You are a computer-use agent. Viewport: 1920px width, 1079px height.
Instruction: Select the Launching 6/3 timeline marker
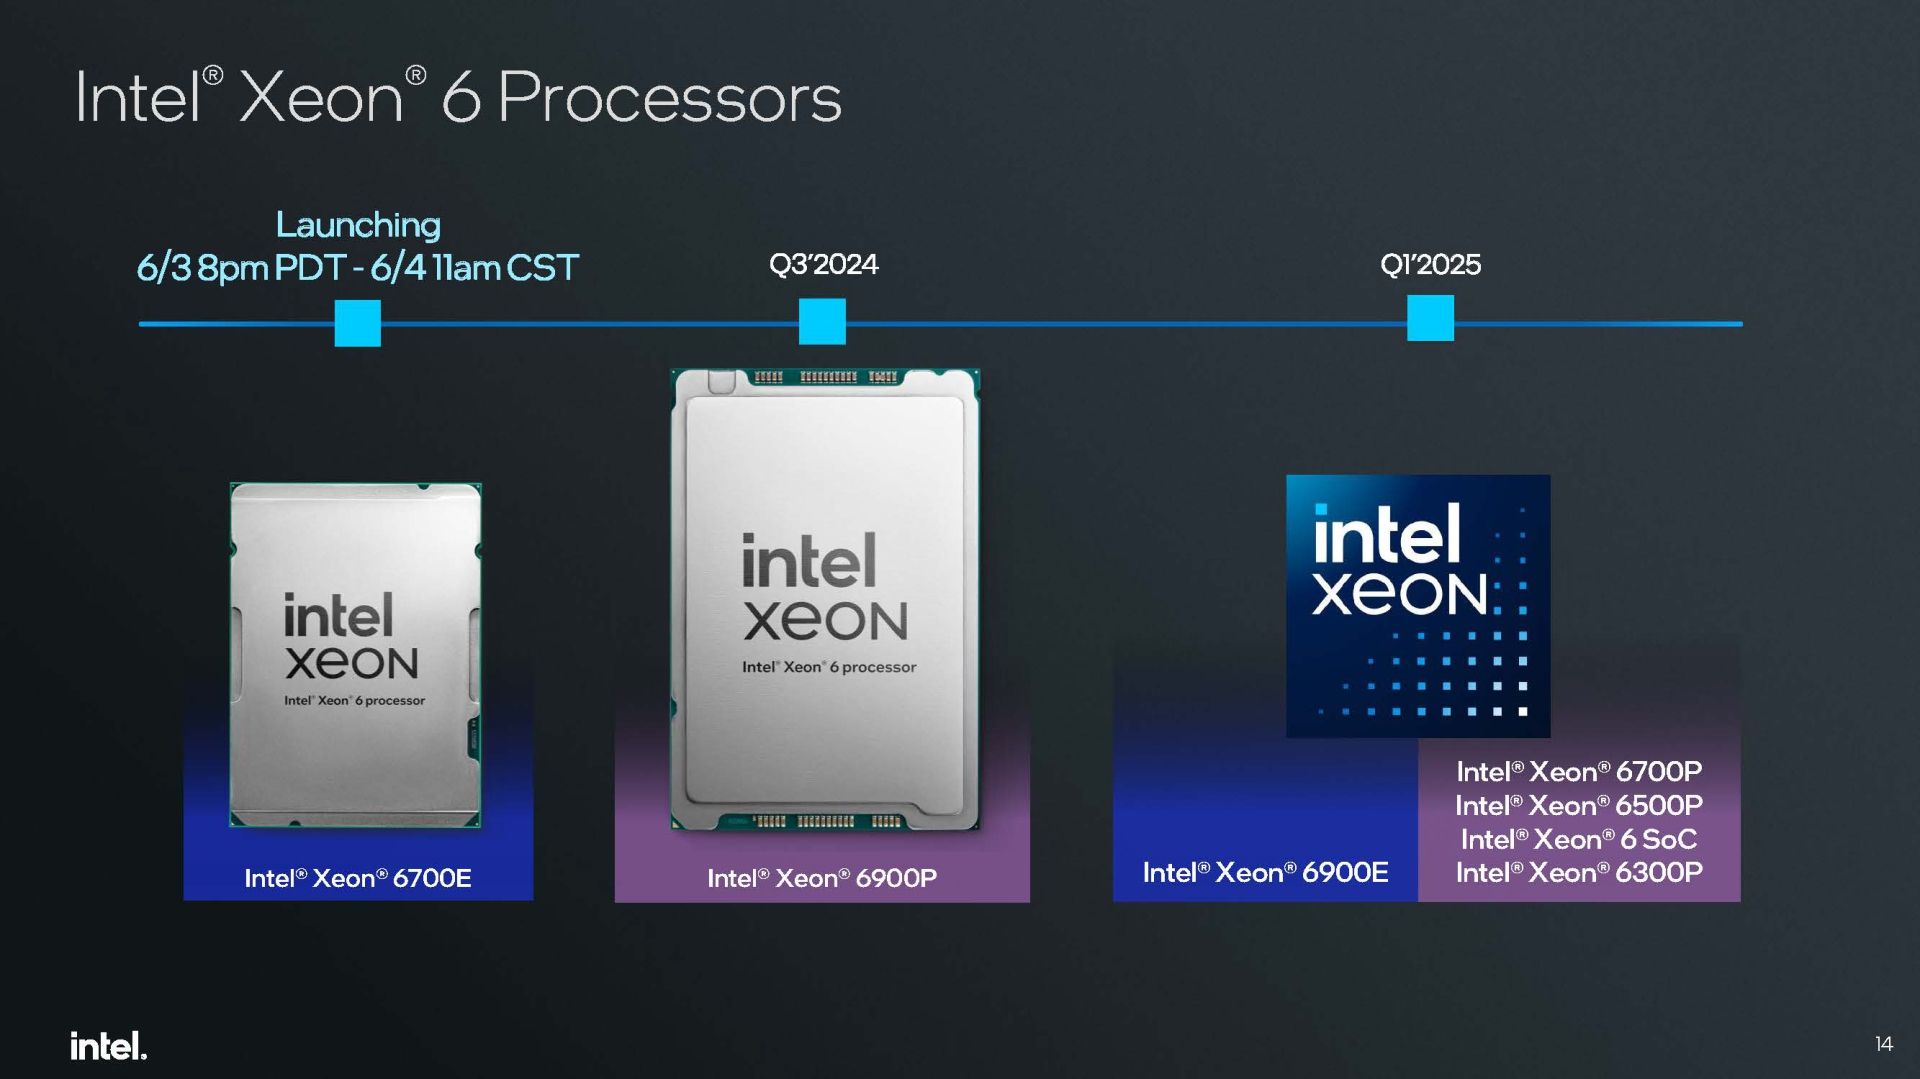[x=358, y=323]
